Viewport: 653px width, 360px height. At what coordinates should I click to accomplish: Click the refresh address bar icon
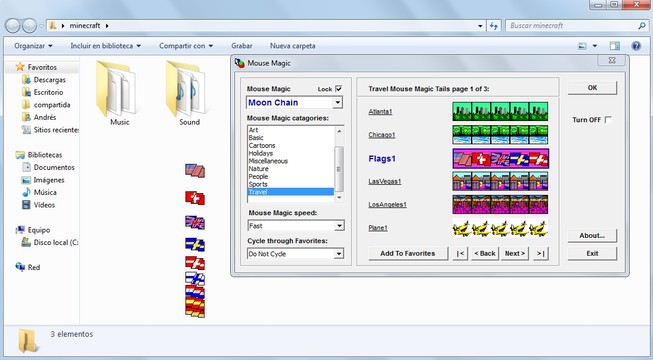493,26
